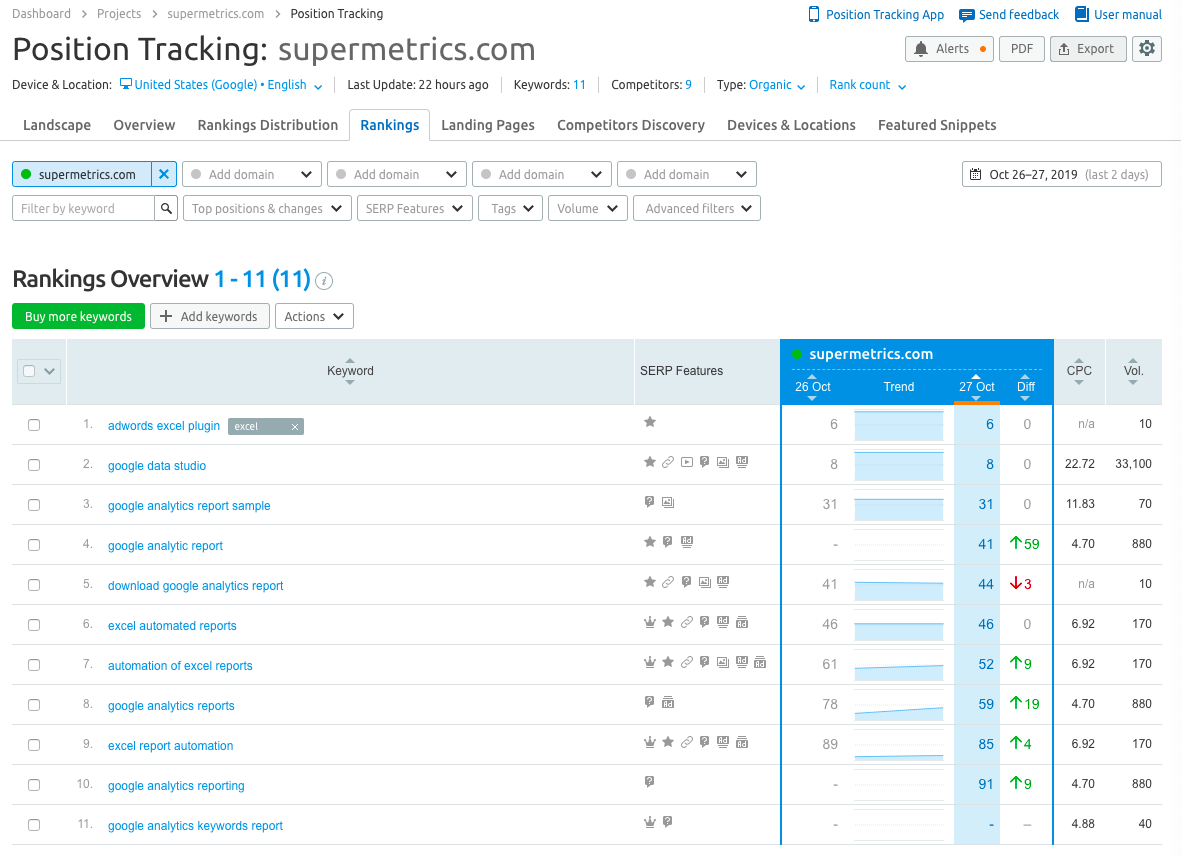1181x856 pixels.
Task: Check the download google analytics report checkbox
Action: pos(34,585)
